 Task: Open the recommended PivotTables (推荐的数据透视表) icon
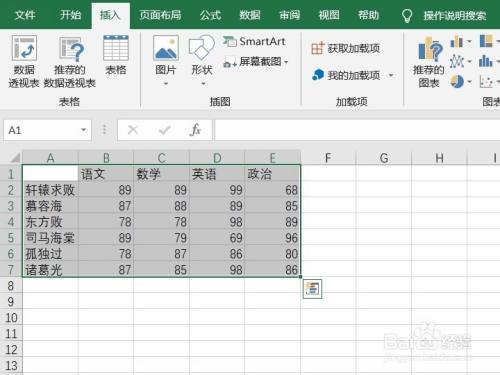pos(71,49)
